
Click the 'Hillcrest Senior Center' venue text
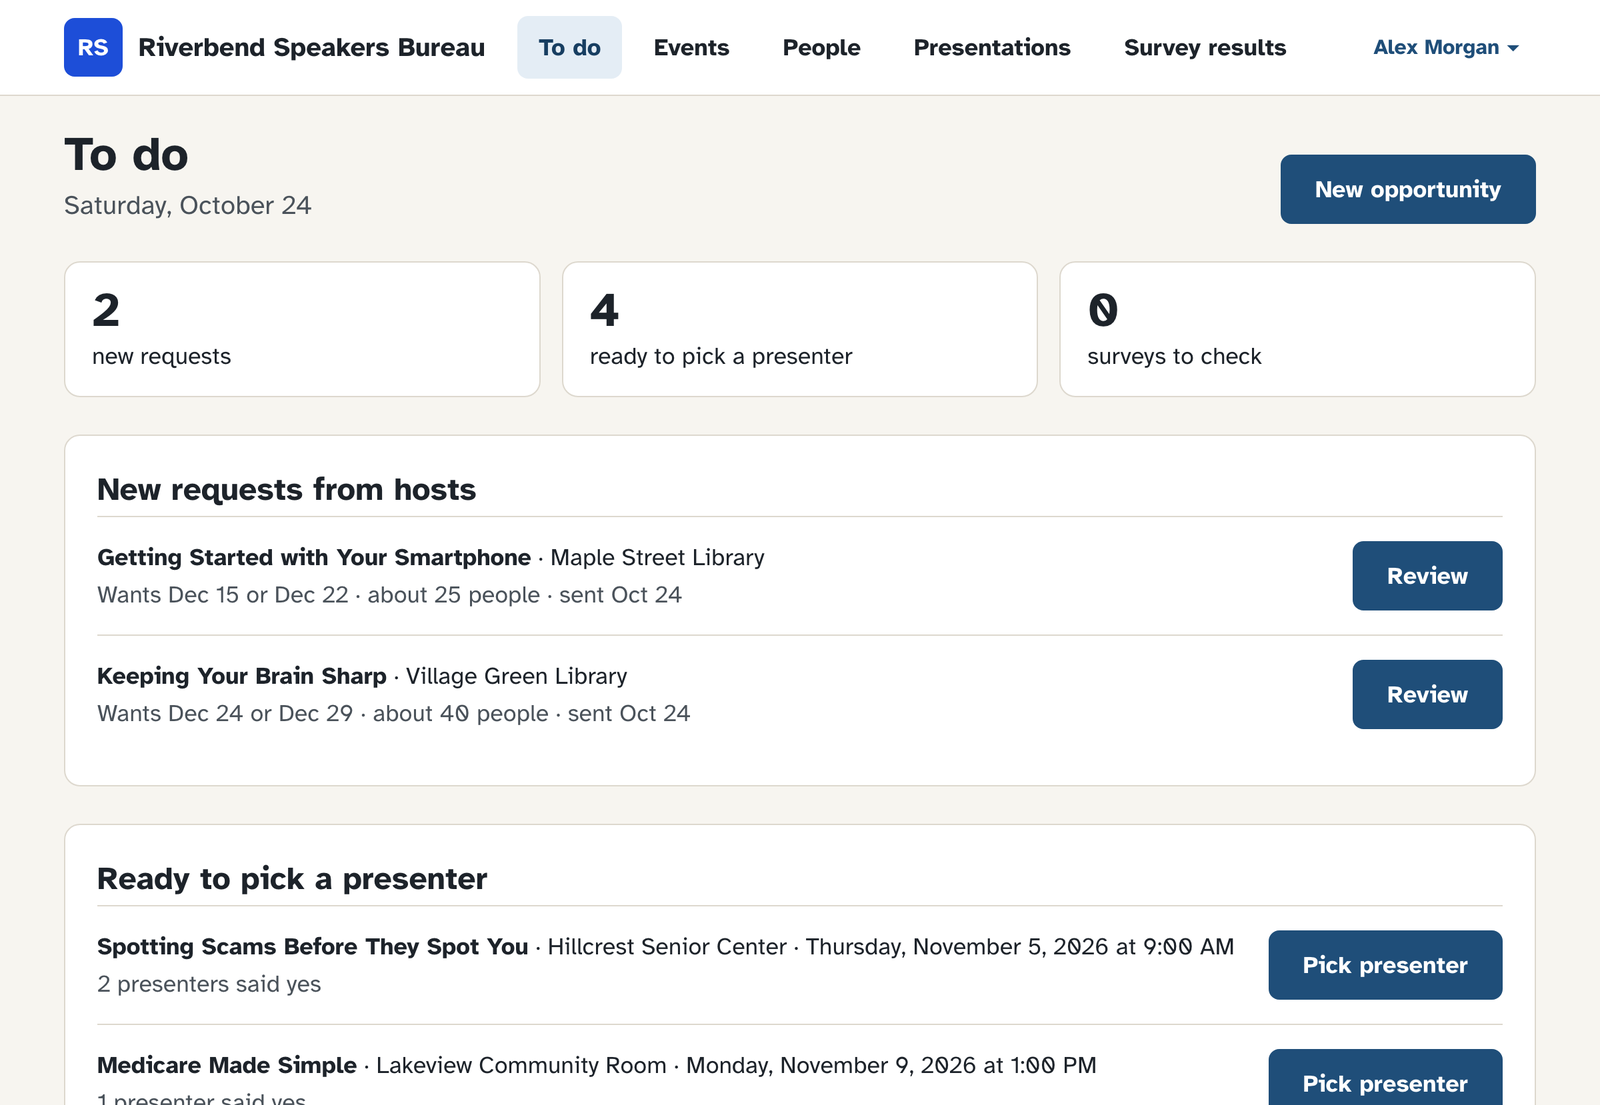coord(667,946)
